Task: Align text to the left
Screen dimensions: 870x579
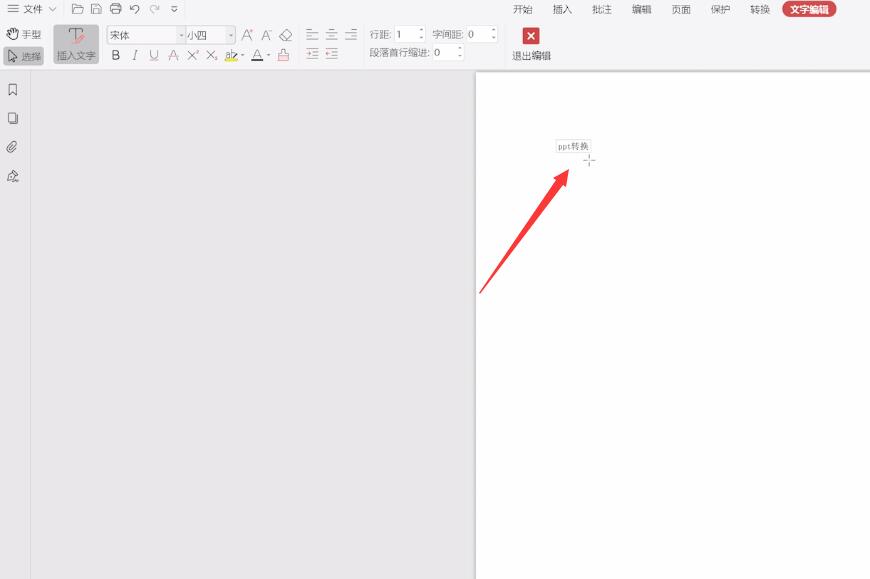Action: pos(312,35)
